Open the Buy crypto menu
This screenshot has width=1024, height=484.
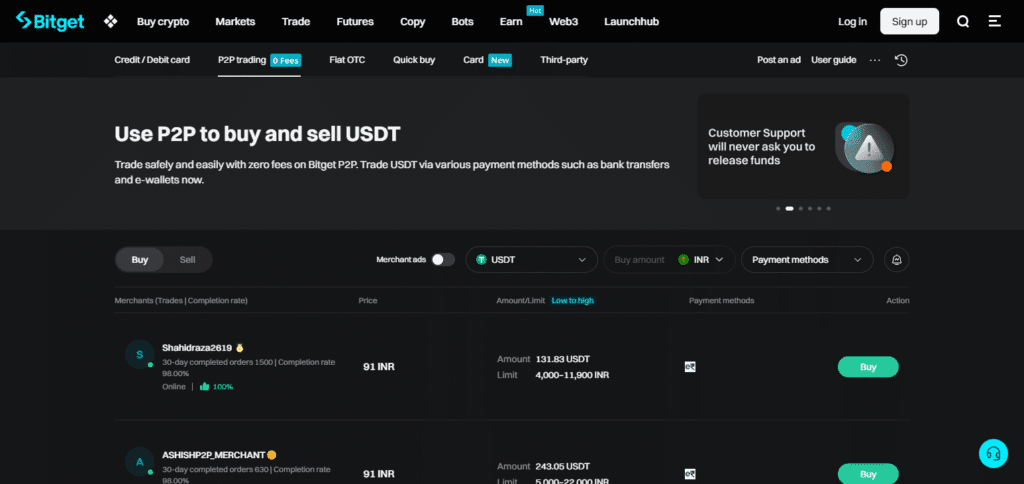[163, 22]
